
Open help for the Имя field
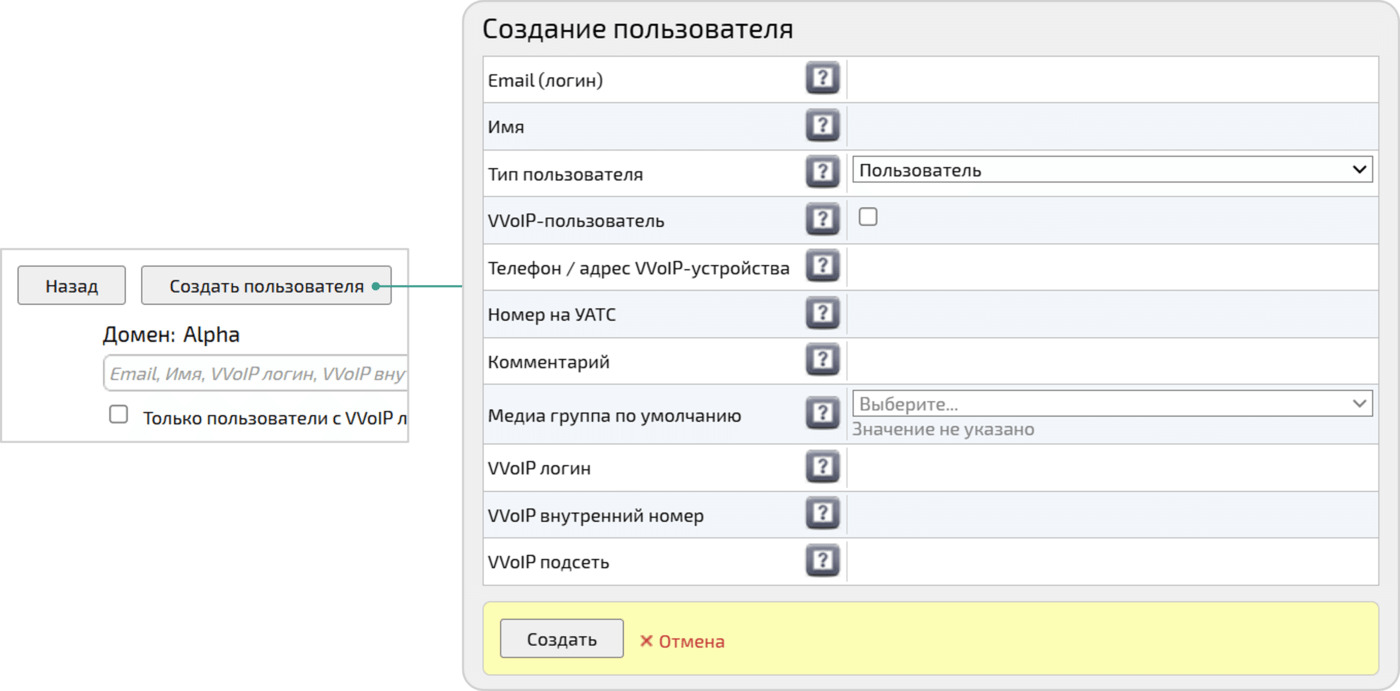coord(822,123)
